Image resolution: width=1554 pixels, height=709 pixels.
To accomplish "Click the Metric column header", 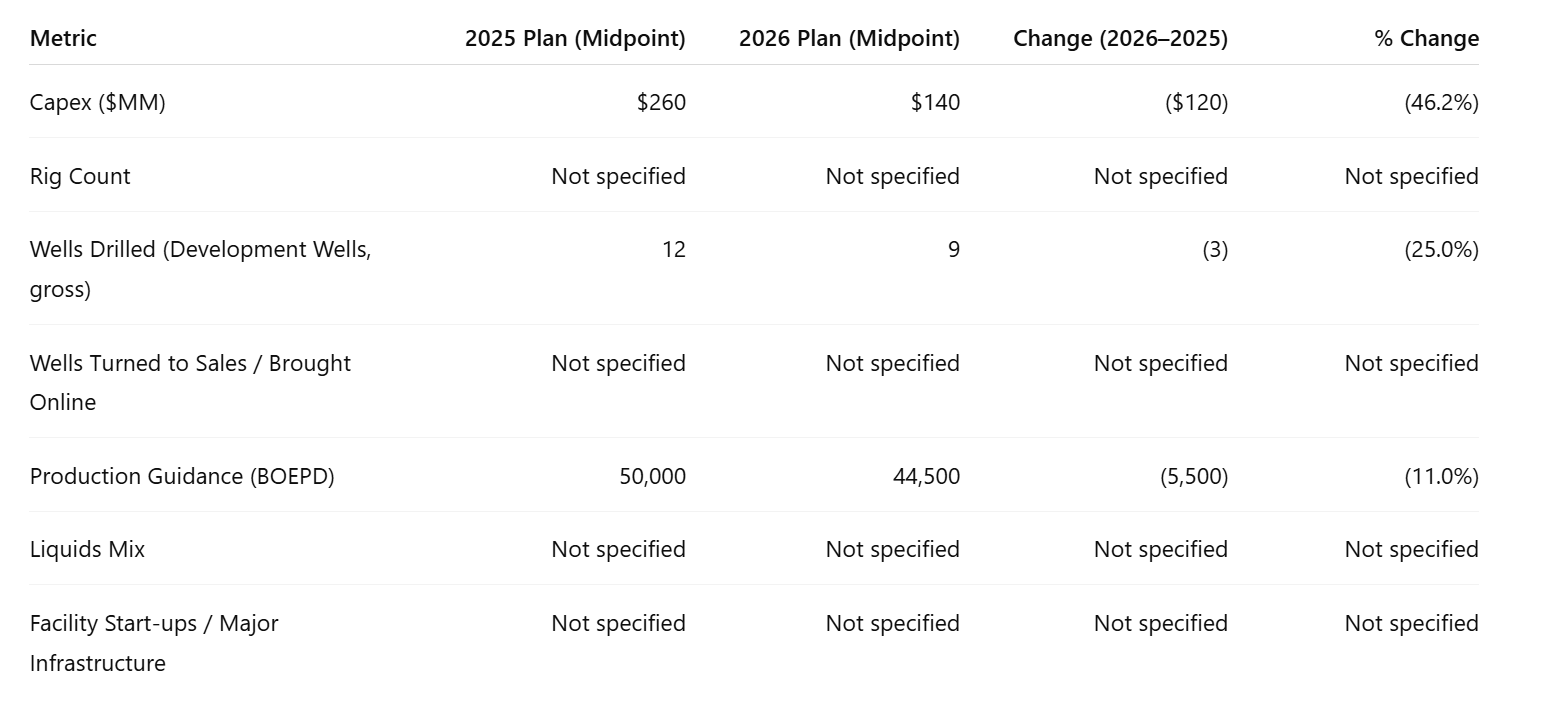I will coord(63,39).
